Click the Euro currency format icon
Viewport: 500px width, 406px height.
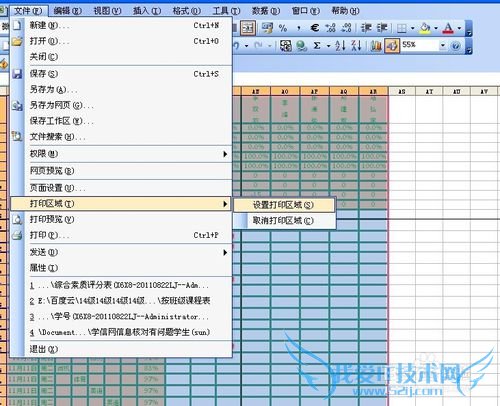coord(314,28)
